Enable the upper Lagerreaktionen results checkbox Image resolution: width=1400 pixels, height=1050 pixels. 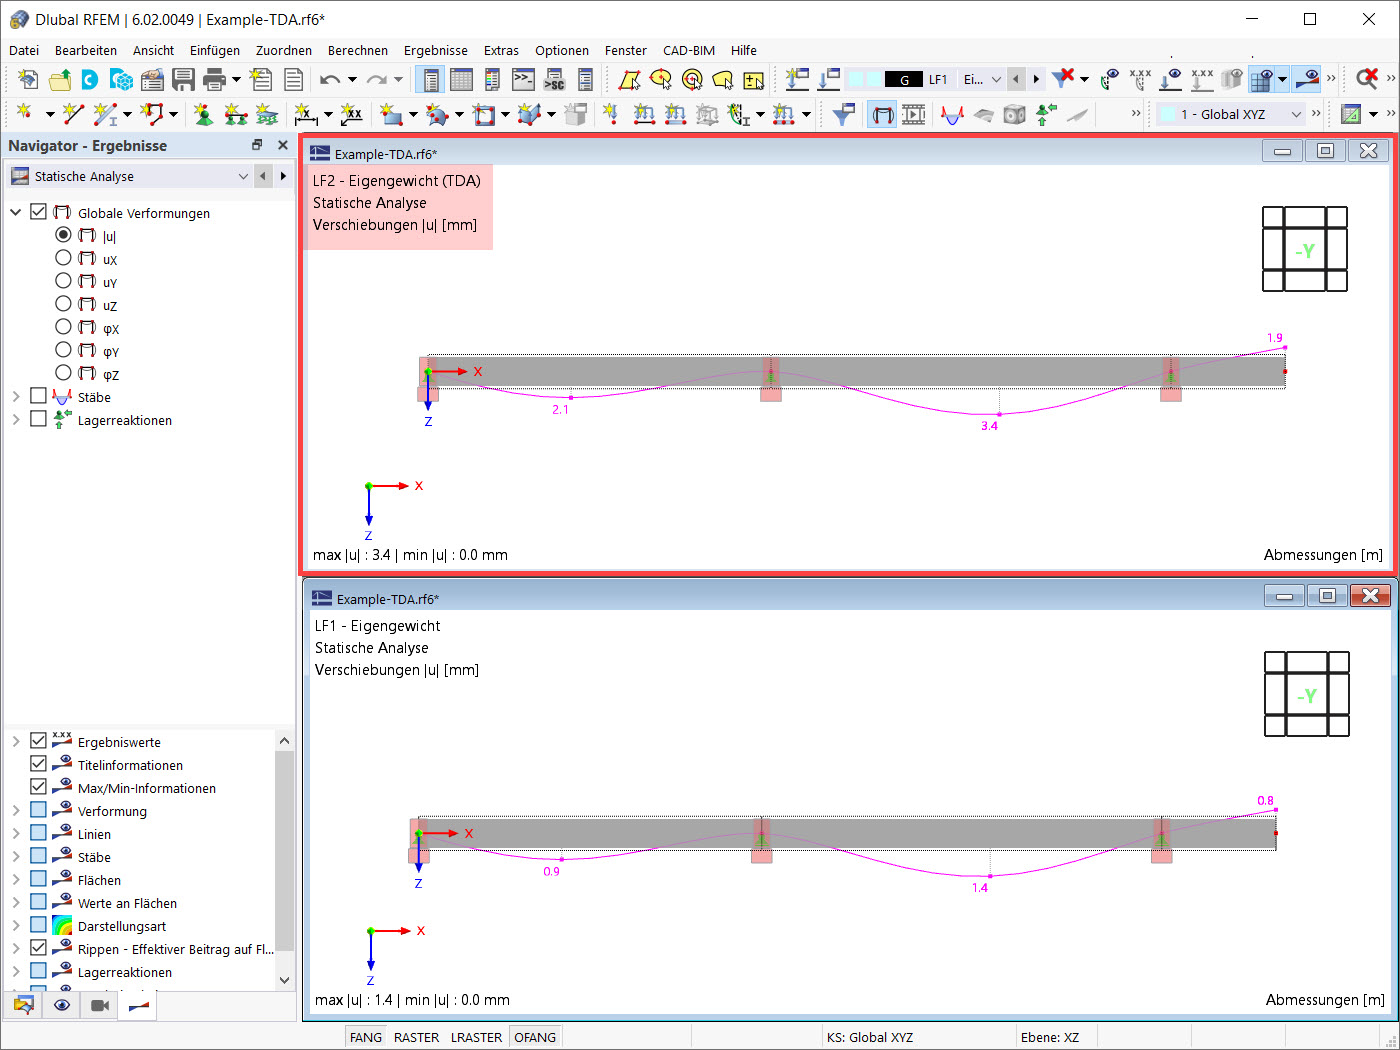(38, 419)
